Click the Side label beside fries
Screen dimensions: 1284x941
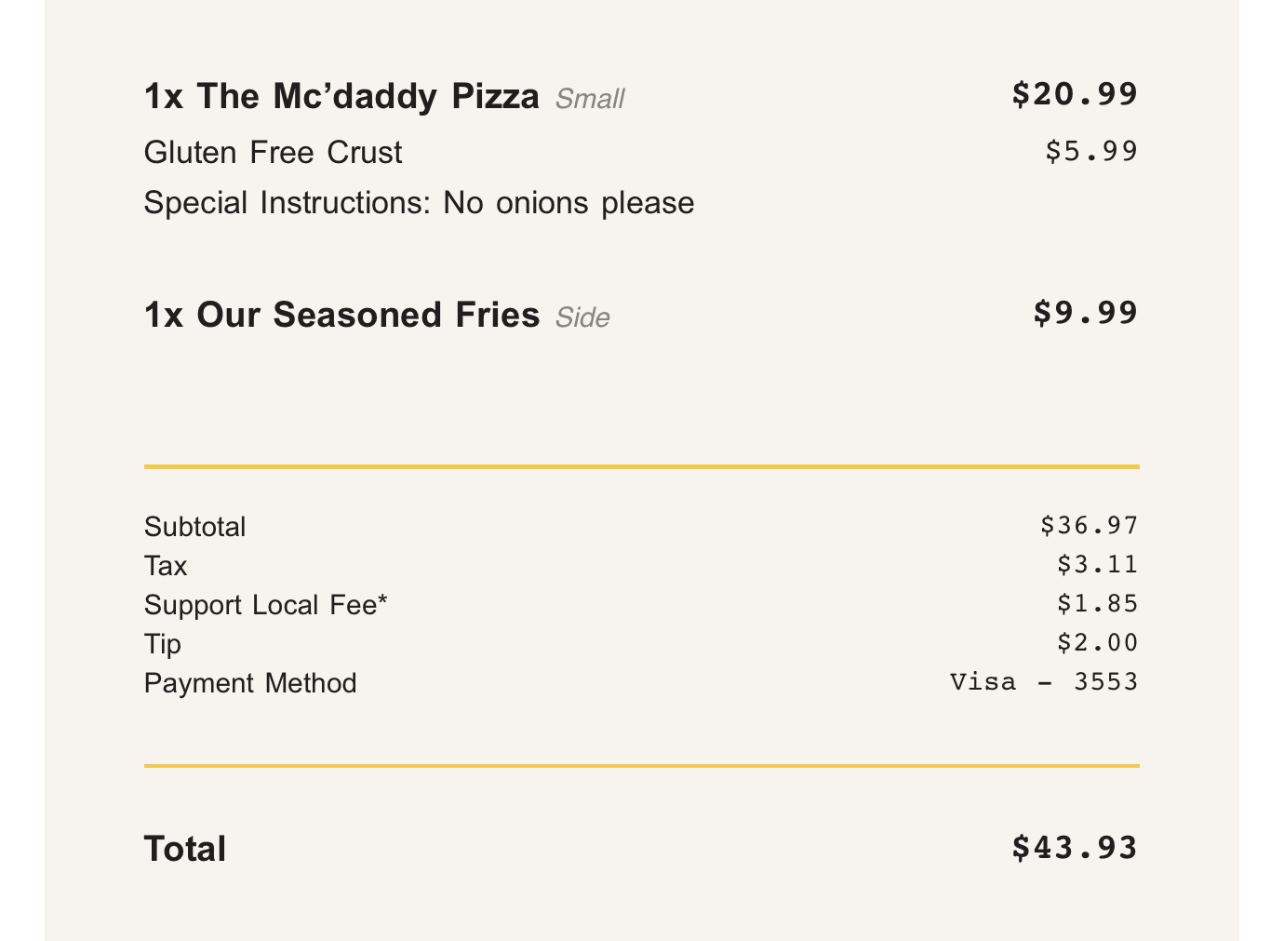(x=582, y=318)
